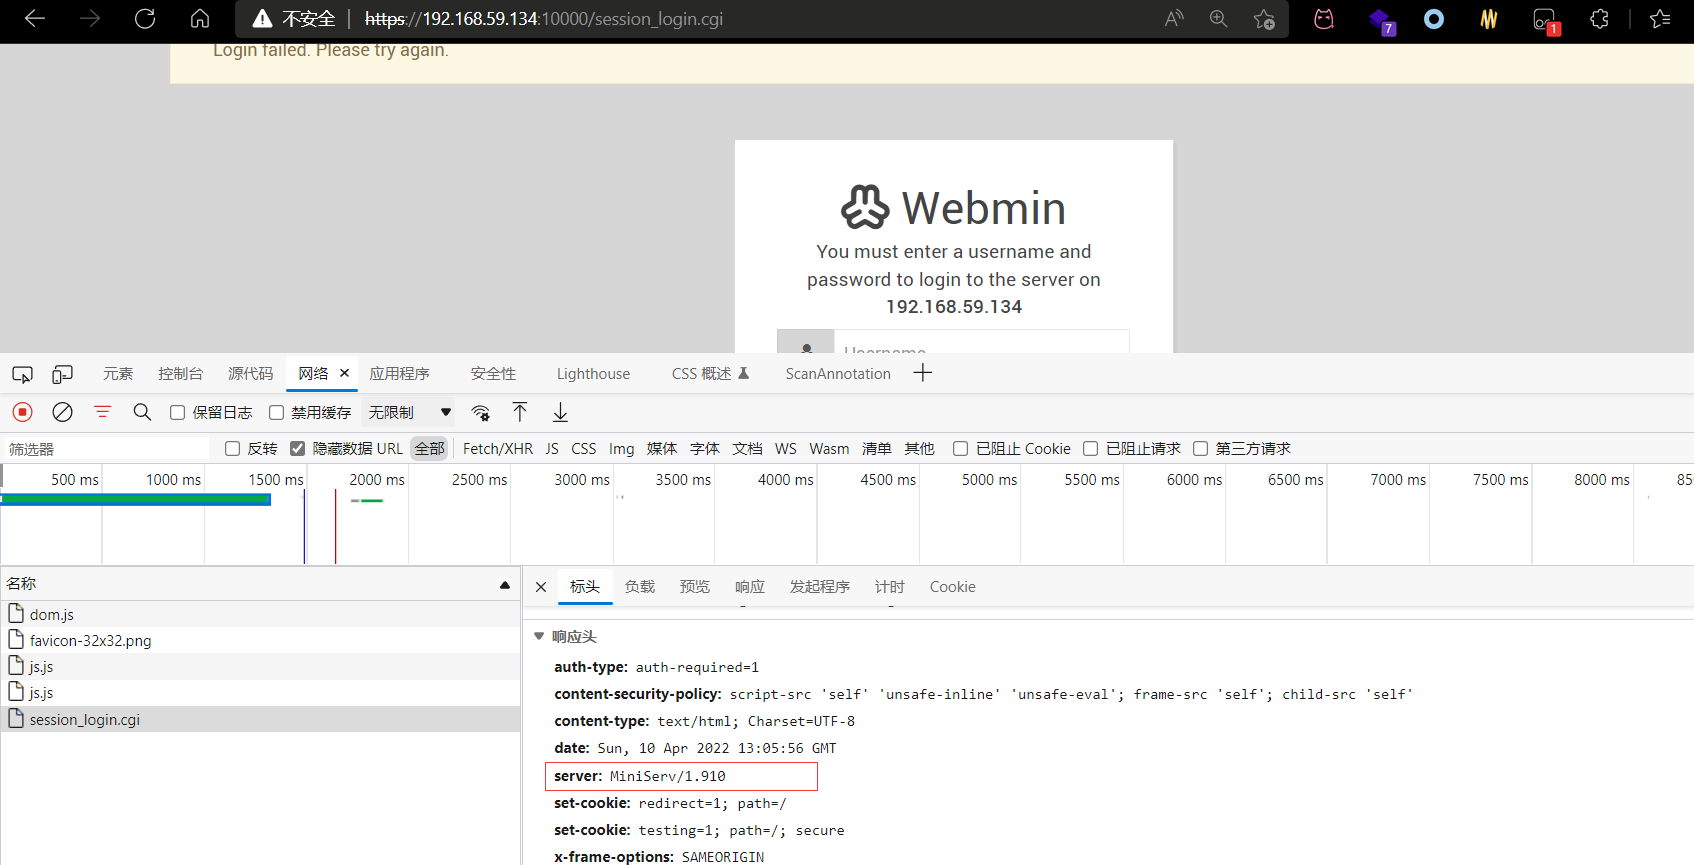Image resolution: width=1694 pixels, height=865 pixels.
Task: Open the favorites list star icon
Action: coord(1660,19)
